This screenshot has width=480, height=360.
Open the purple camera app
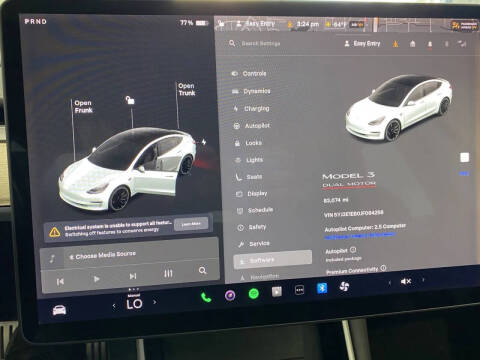[230, 295]
